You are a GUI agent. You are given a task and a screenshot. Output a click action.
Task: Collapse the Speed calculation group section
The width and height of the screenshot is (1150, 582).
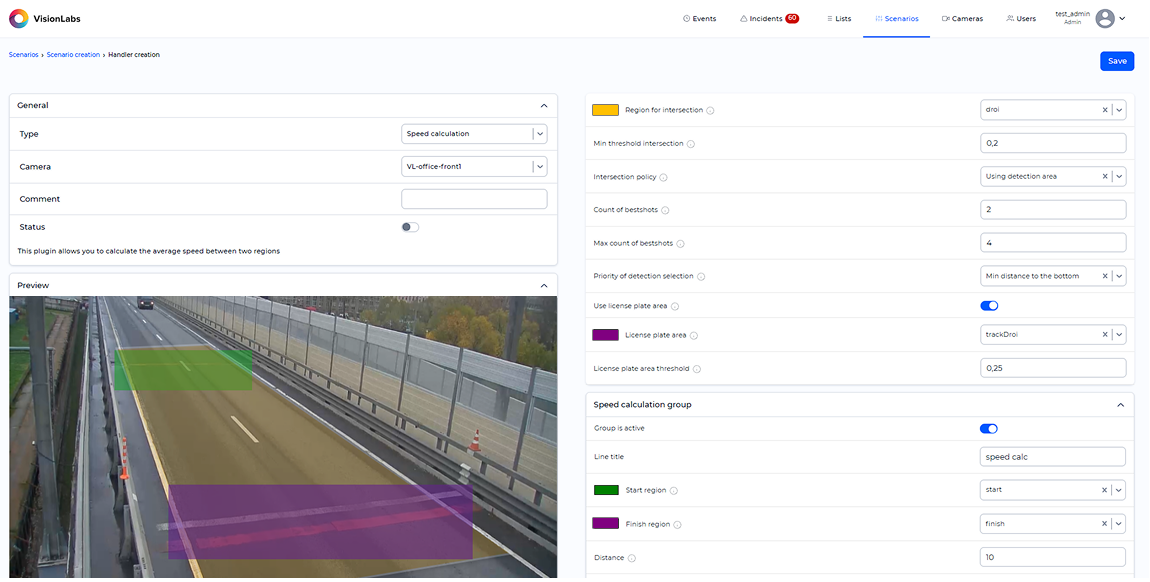tap(1120, 405)
